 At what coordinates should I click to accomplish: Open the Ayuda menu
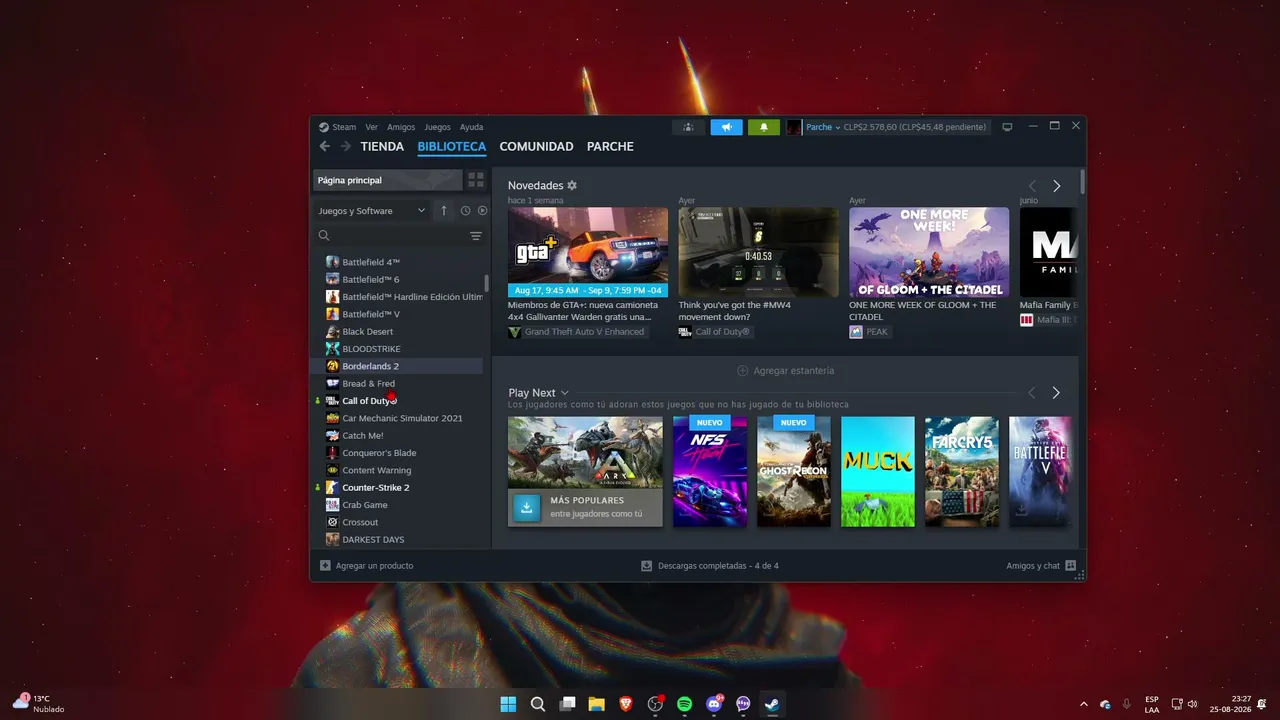point(471,127)
